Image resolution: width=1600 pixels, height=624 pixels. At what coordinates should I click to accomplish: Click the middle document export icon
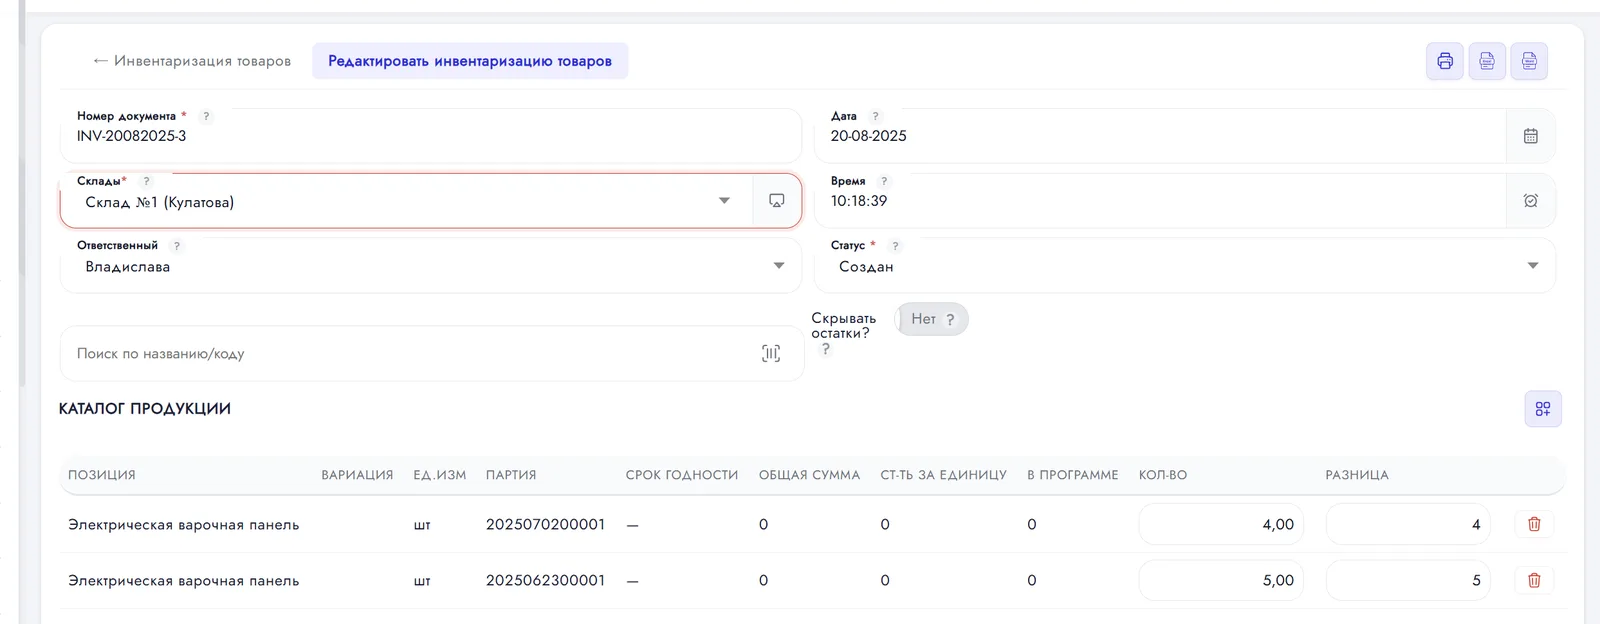pyautogui.click(x=1487, y=61)
